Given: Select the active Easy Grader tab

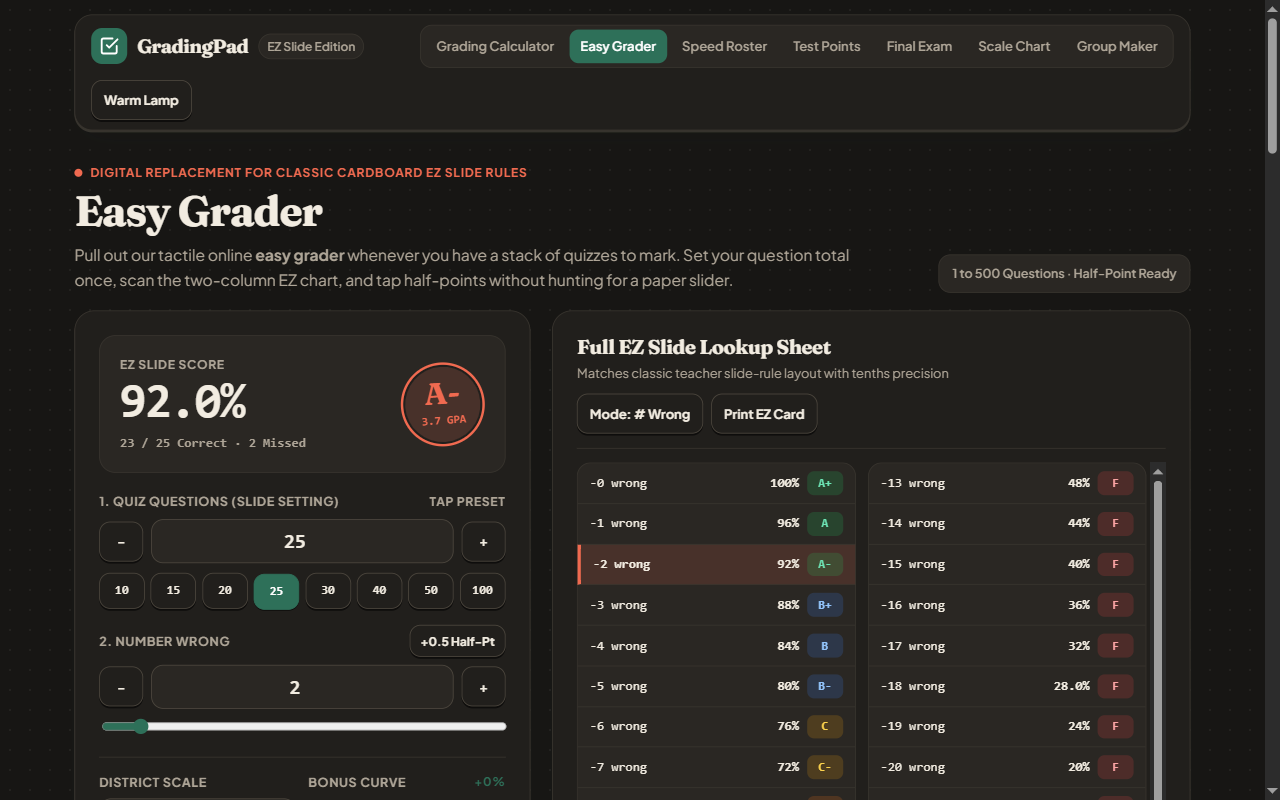Looking at the screenshot, I should coord(618,46).
